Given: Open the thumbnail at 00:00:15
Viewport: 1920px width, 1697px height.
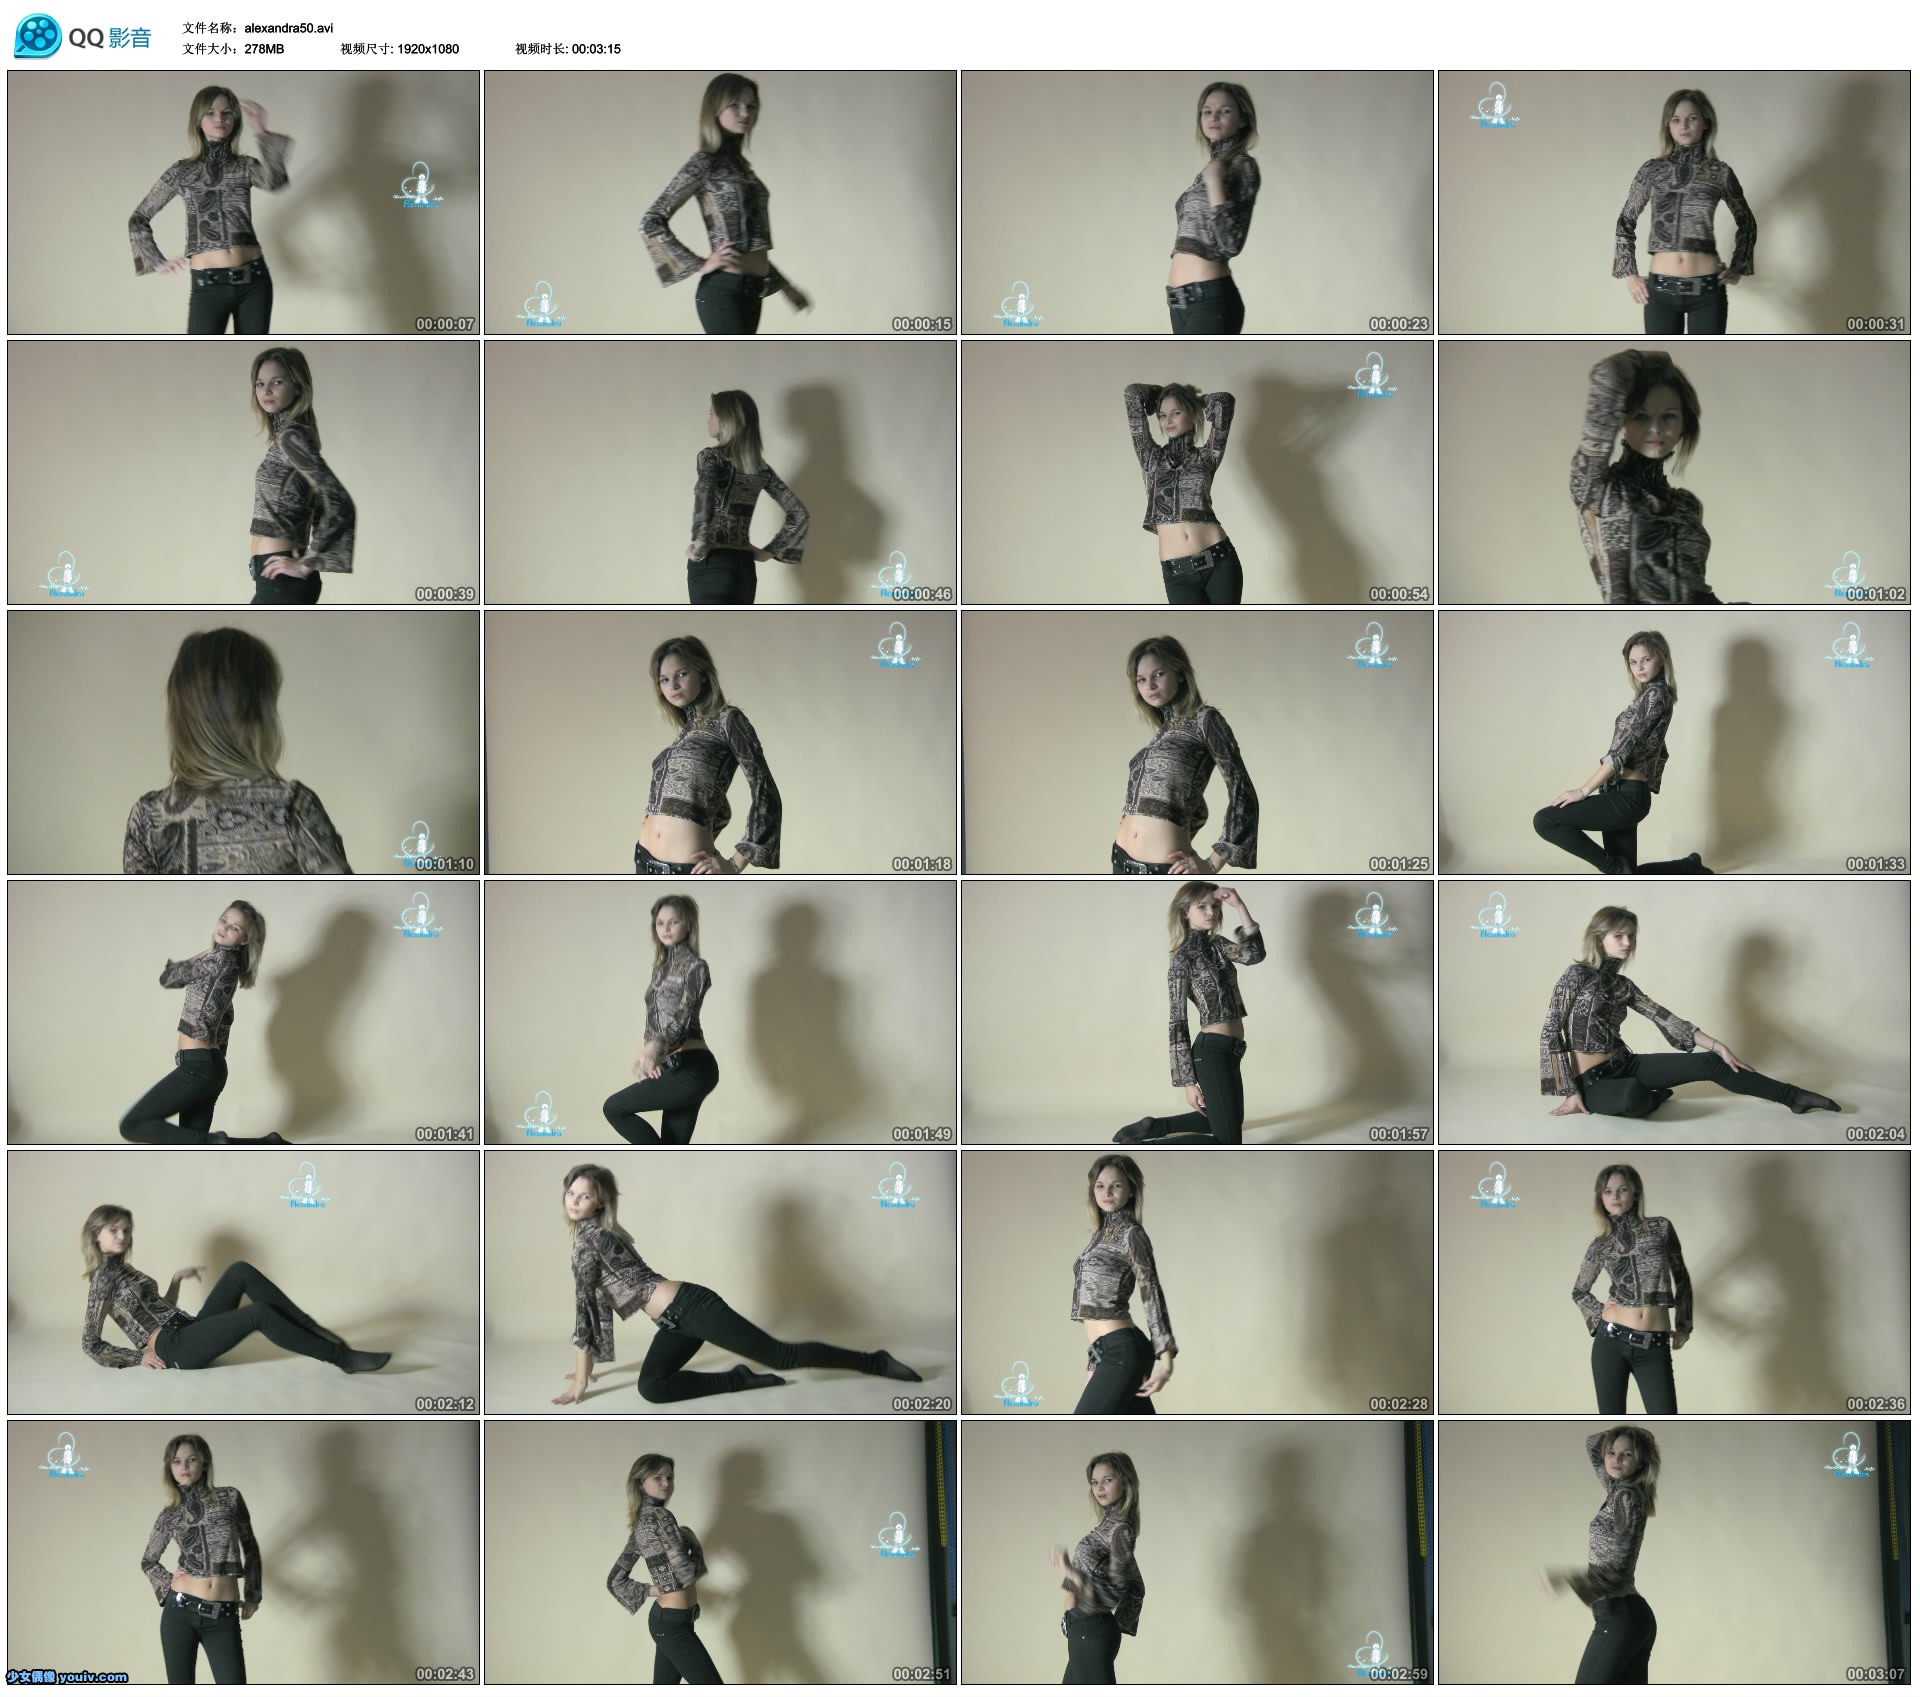Looking at the screenshot, I should (720, 202).
